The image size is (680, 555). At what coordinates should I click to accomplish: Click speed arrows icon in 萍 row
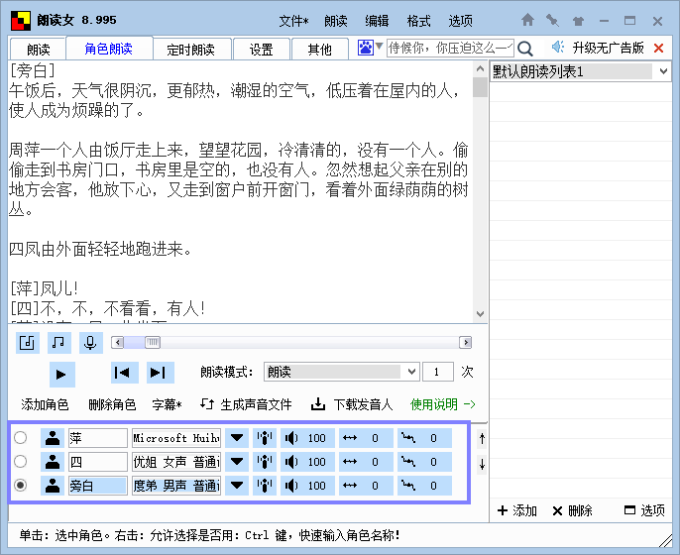350,438
